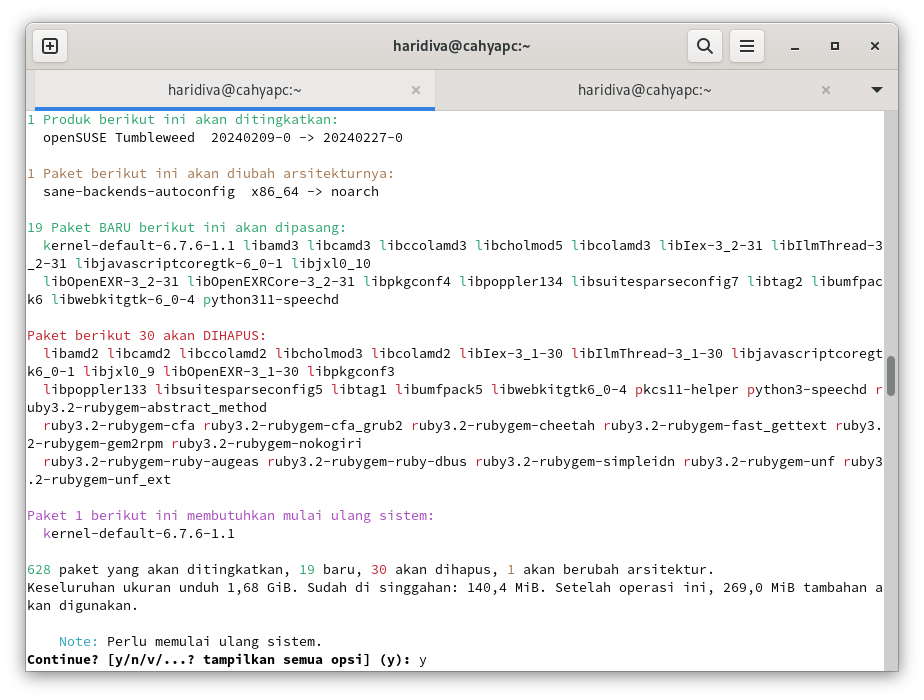Maximize the terminal window
This screenshot has height=700, width=924.
coord(835,46)
